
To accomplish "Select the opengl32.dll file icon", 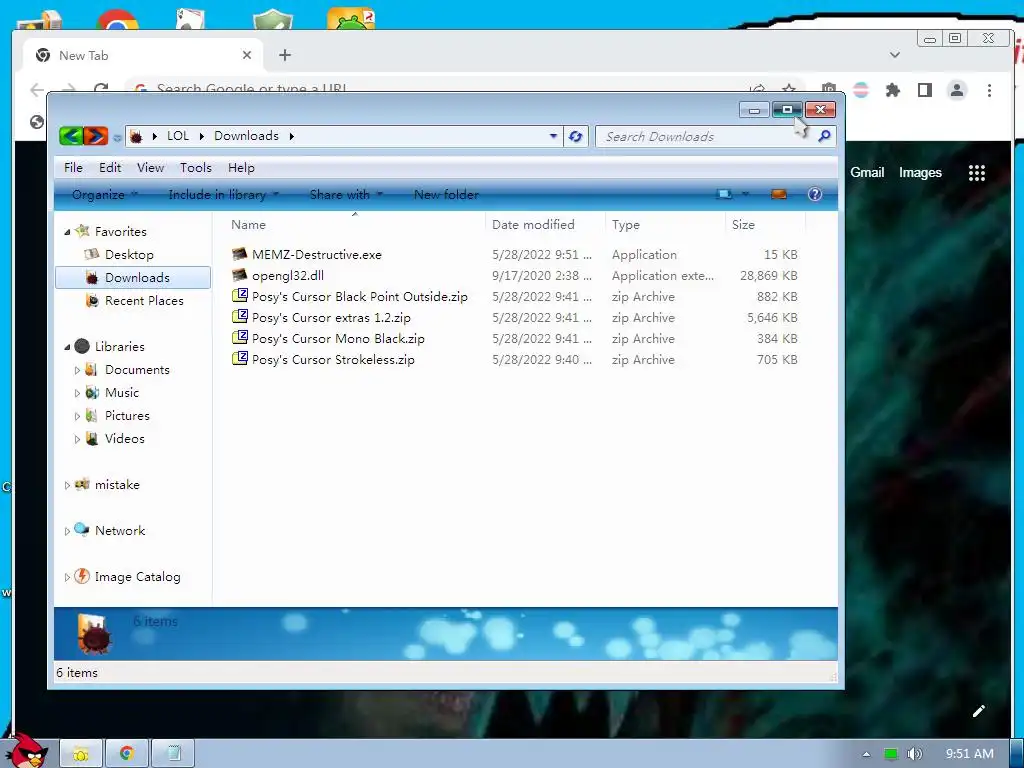I will [240, 275].
